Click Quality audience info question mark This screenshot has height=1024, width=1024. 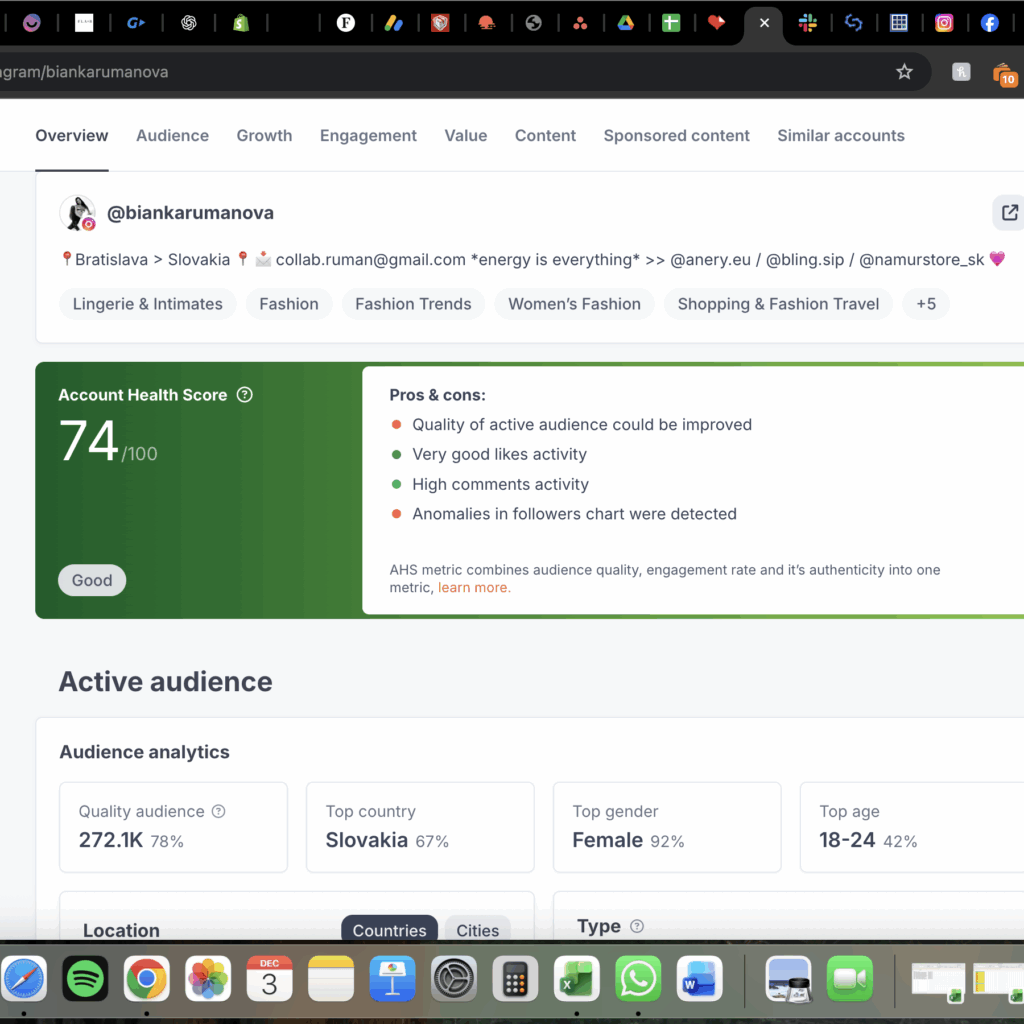[219, 812]
